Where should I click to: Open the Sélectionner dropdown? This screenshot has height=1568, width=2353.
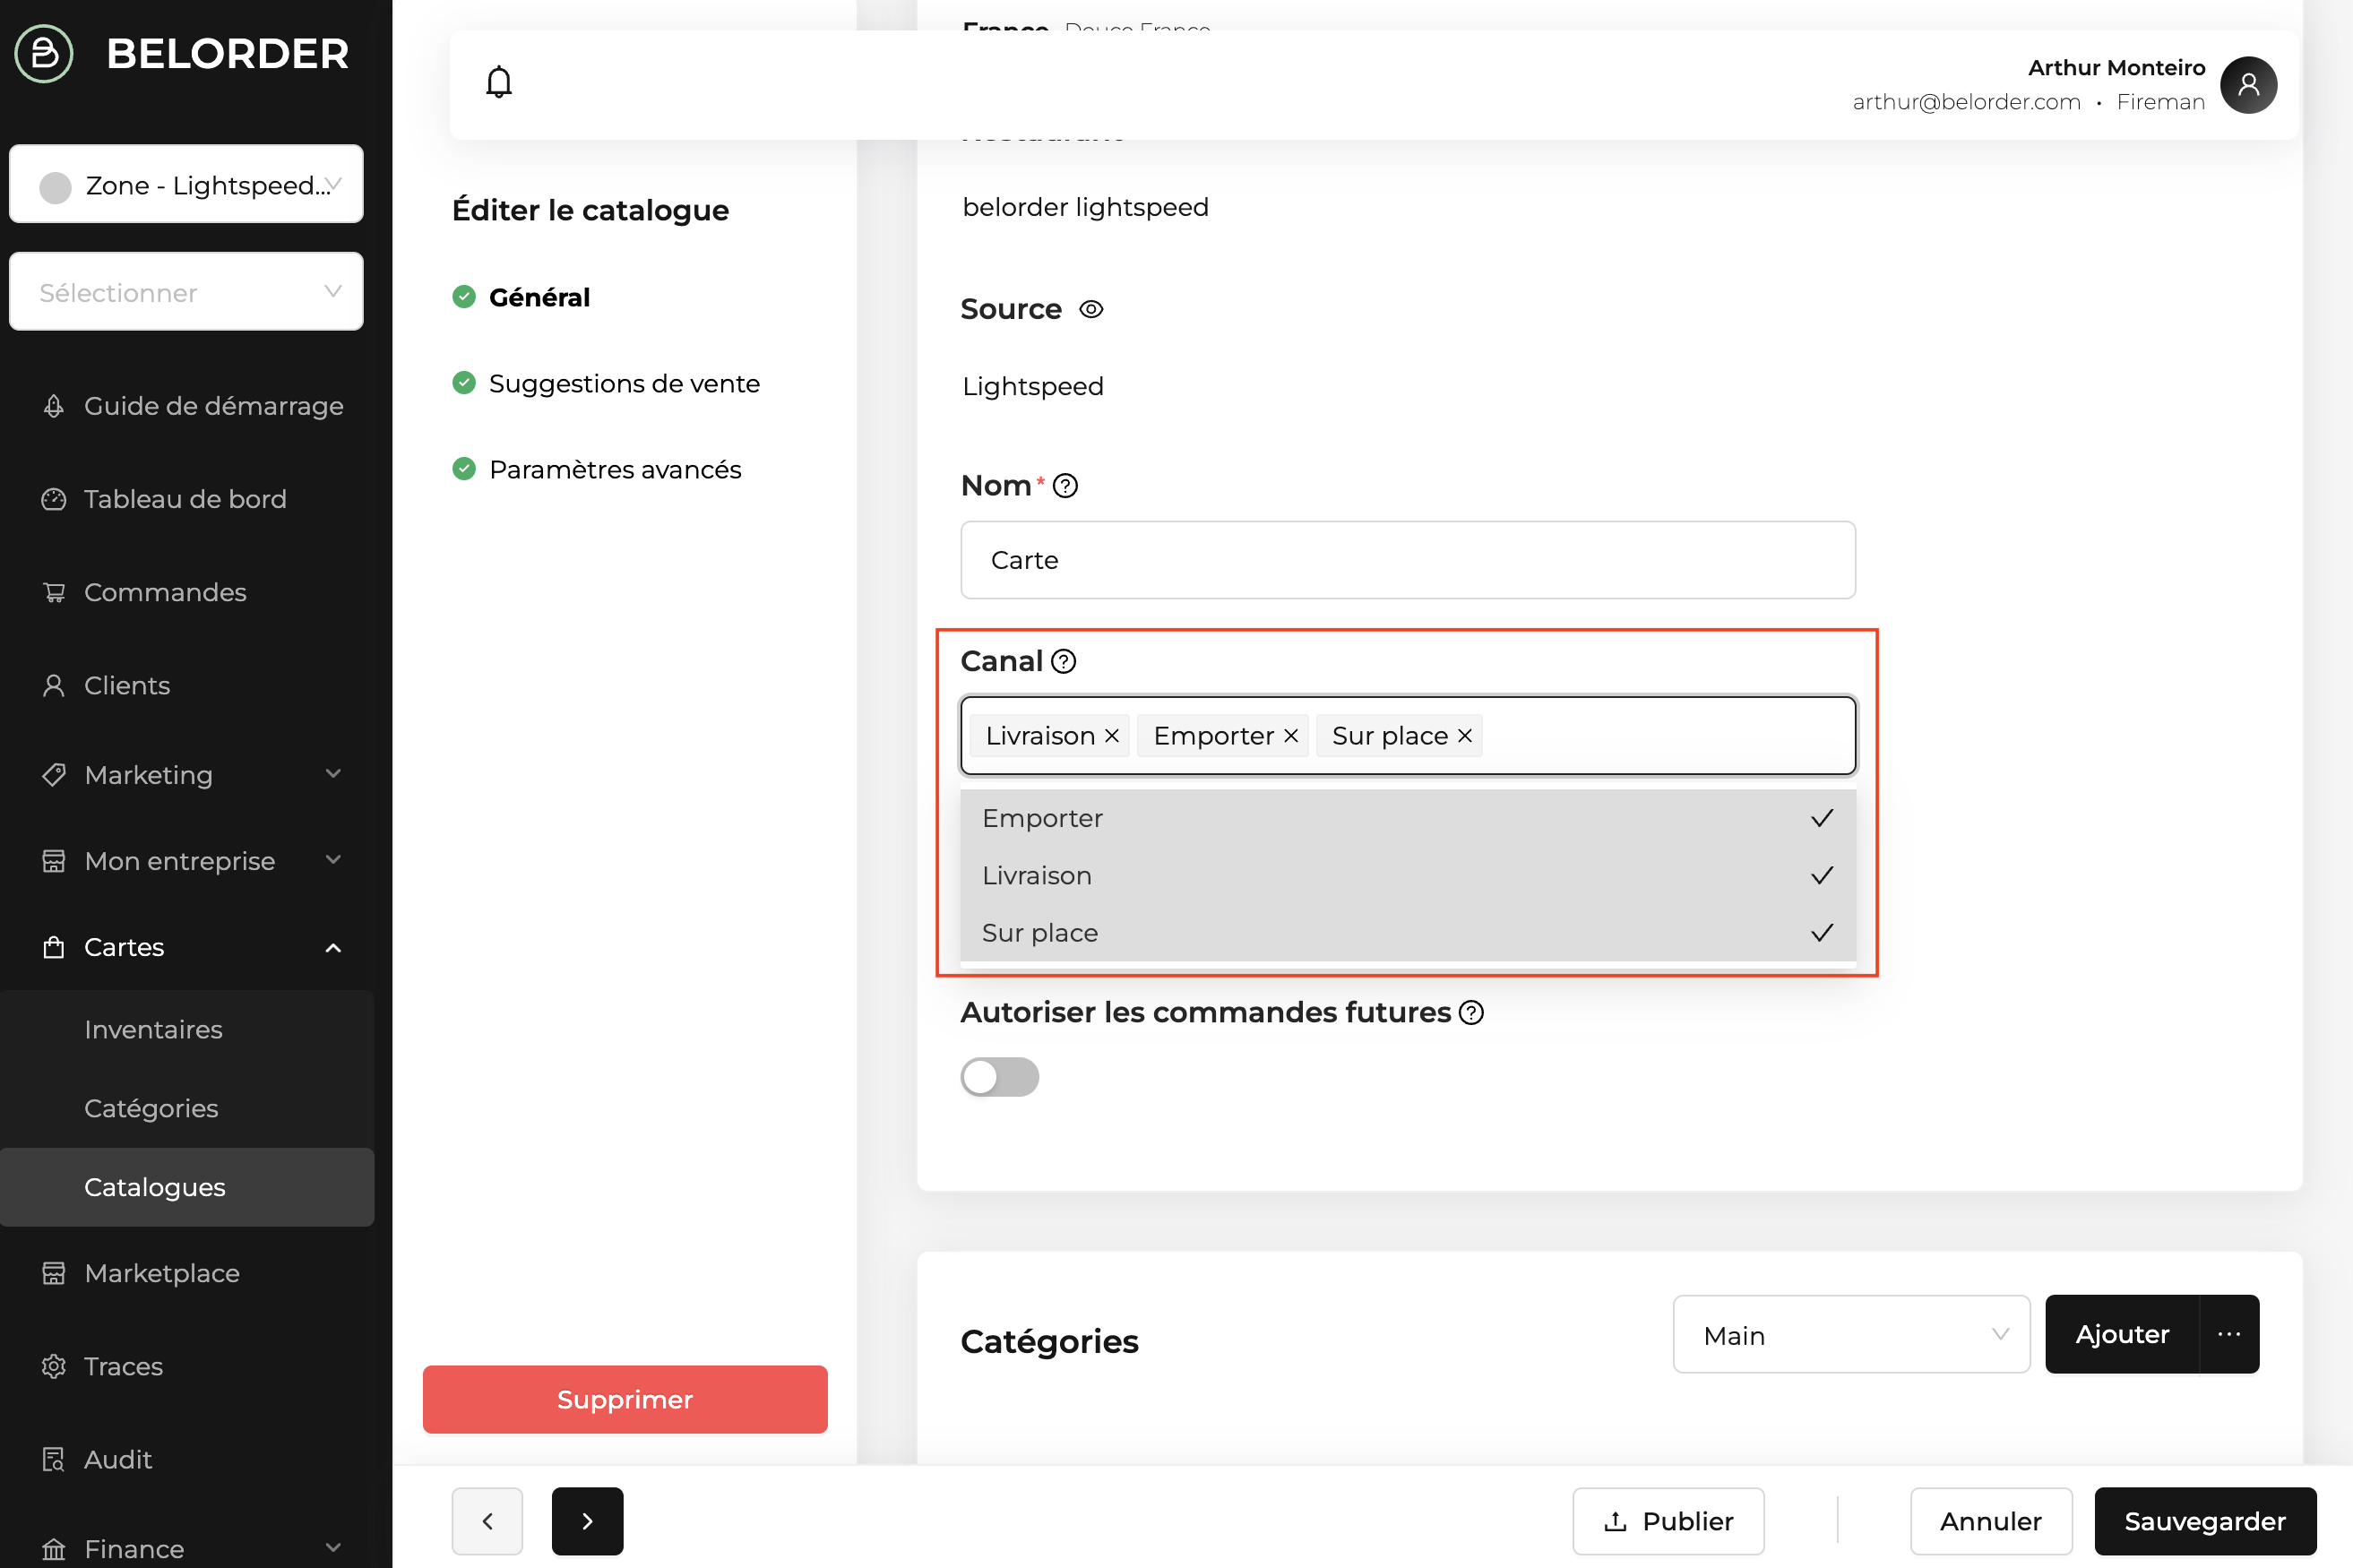pyautogui.click(x=186, y=292)
